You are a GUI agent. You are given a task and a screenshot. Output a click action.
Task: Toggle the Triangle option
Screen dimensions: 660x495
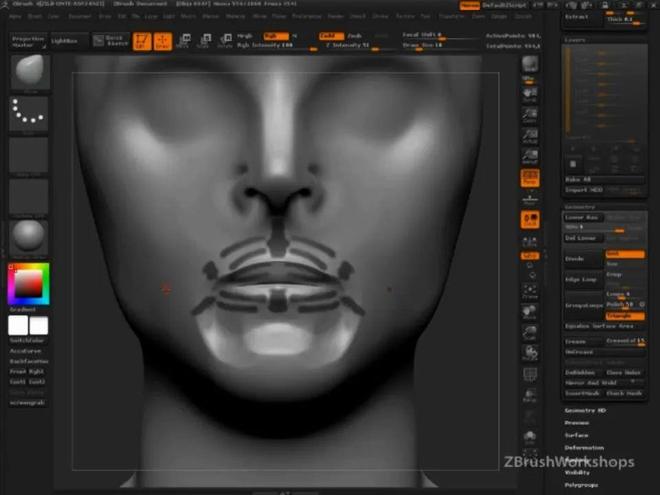625,316
